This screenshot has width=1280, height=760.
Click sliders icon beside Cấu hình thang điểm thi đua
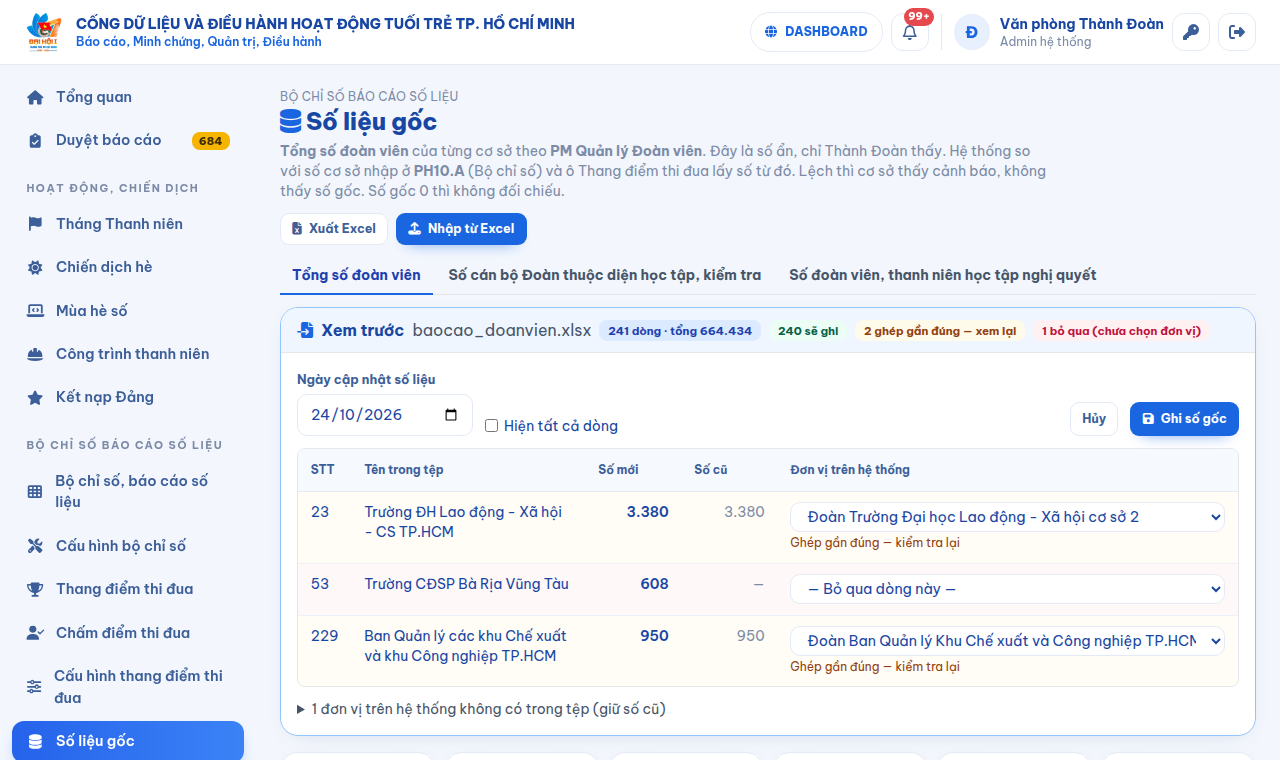coord(34,687)
